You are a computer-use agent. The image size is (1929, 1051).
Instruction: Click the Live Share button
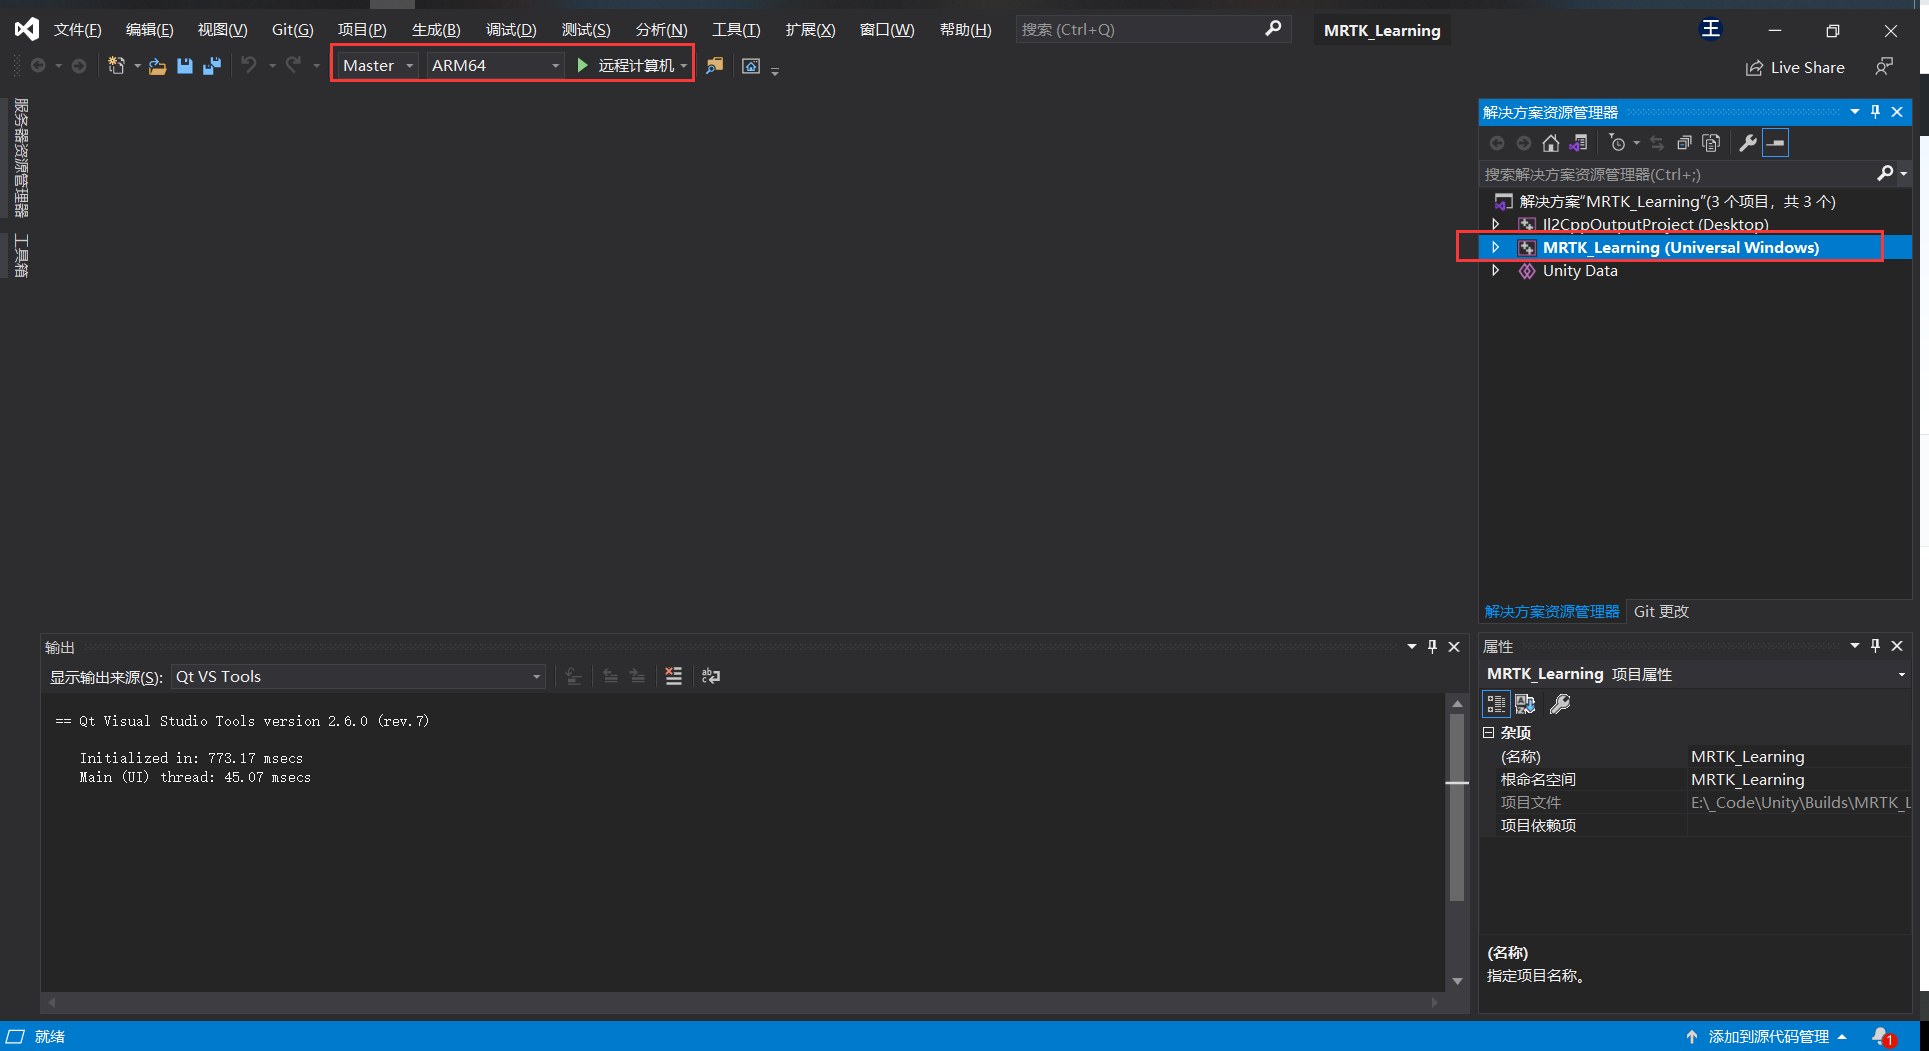click(1795, 68)
